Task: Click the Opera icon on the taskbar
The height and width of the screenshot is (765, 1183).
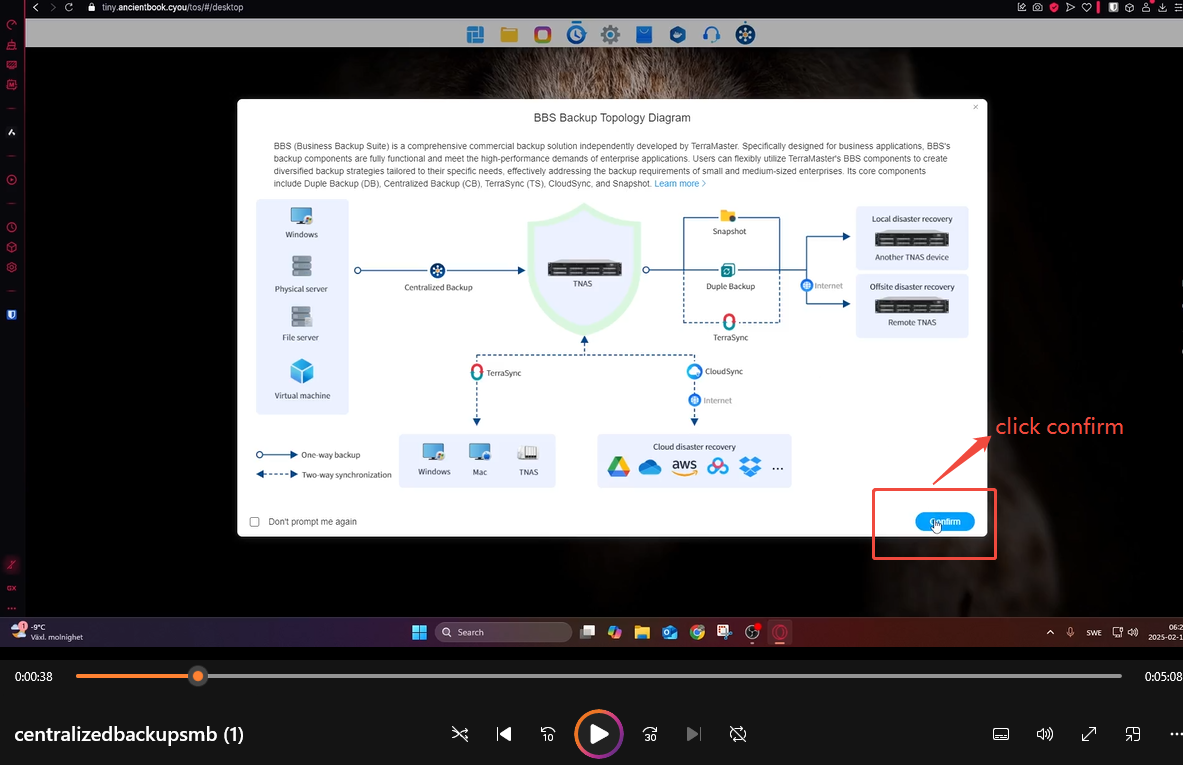Action: (x=779, y=632)
